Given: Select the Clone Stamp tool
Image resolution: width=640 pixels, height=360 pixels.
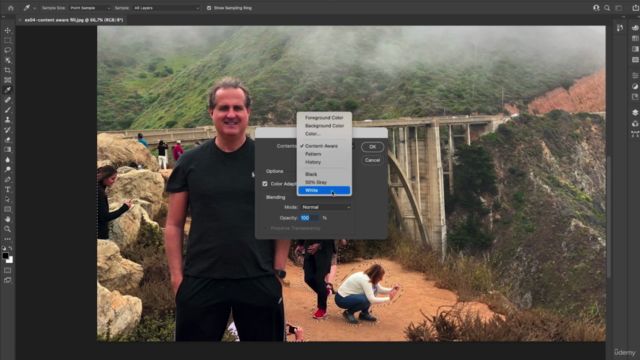Looking at the screenshot, I should click(7, 120).
